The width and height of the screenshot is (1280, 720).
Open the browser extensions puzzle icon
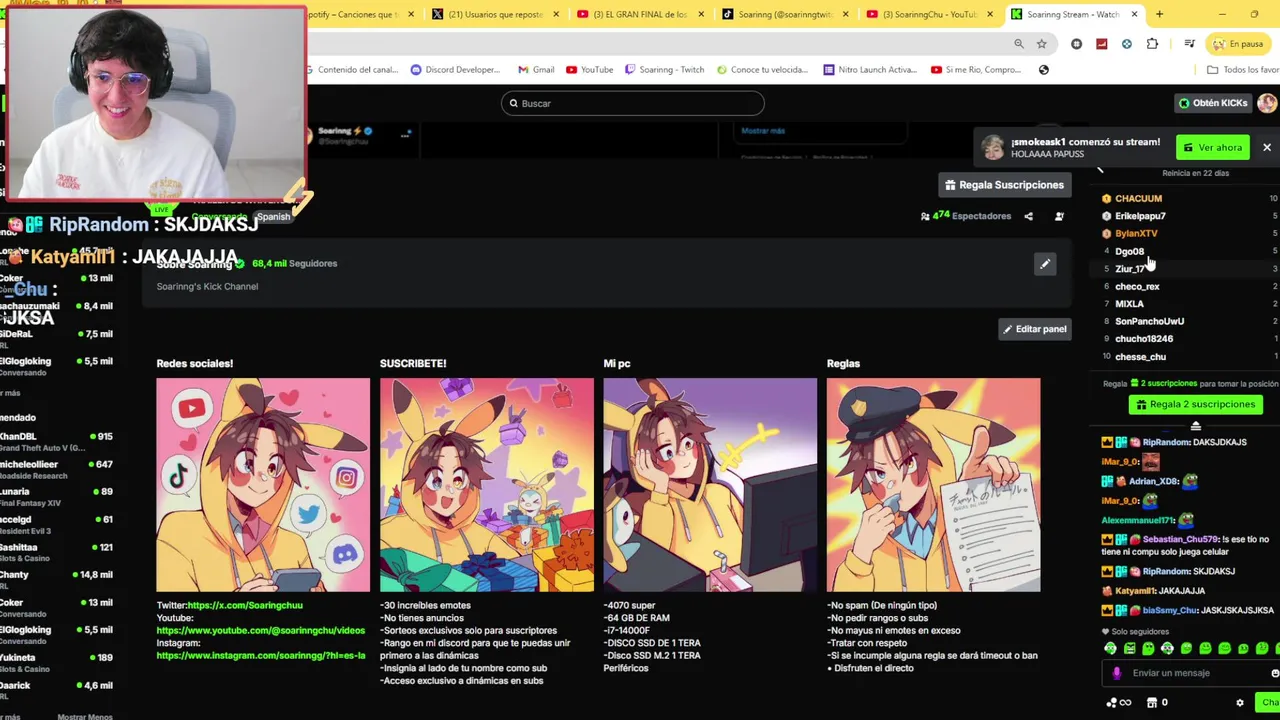pos(1152,44)
